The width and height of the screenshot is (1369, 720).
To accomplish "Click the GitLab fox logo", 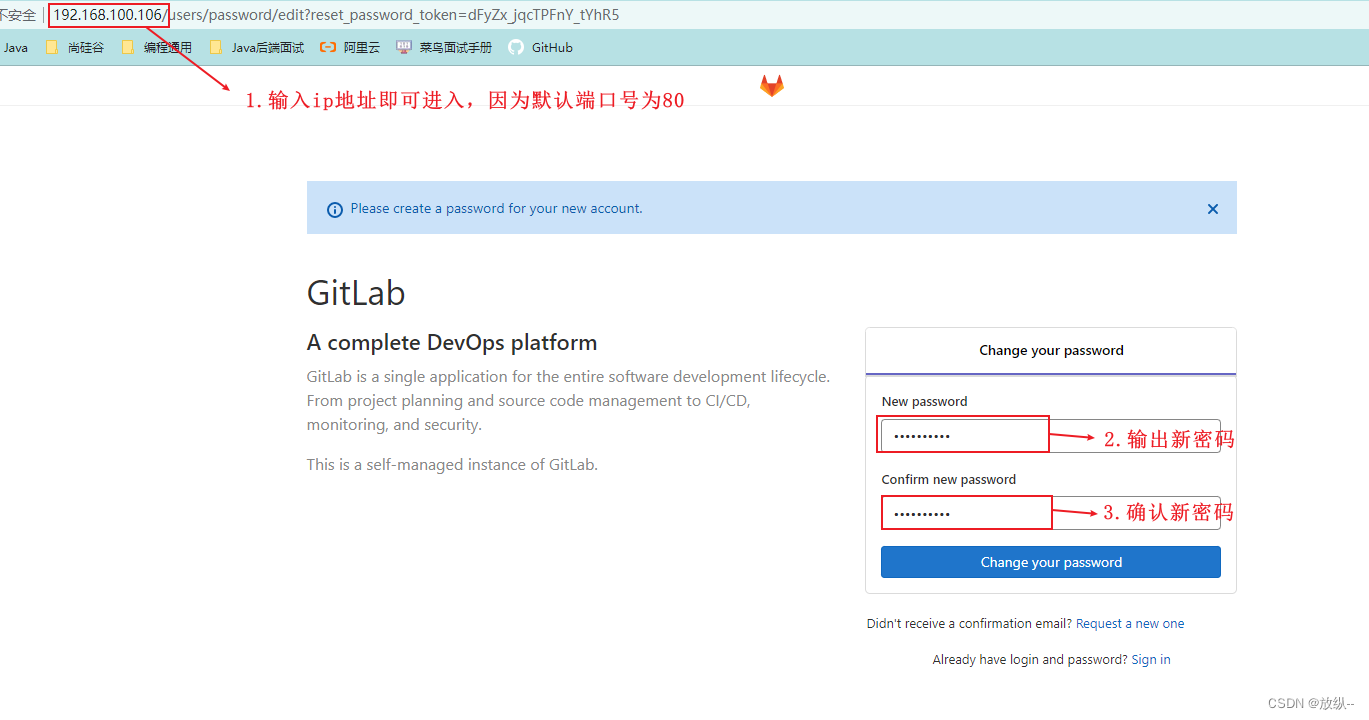I will point(772,86).
